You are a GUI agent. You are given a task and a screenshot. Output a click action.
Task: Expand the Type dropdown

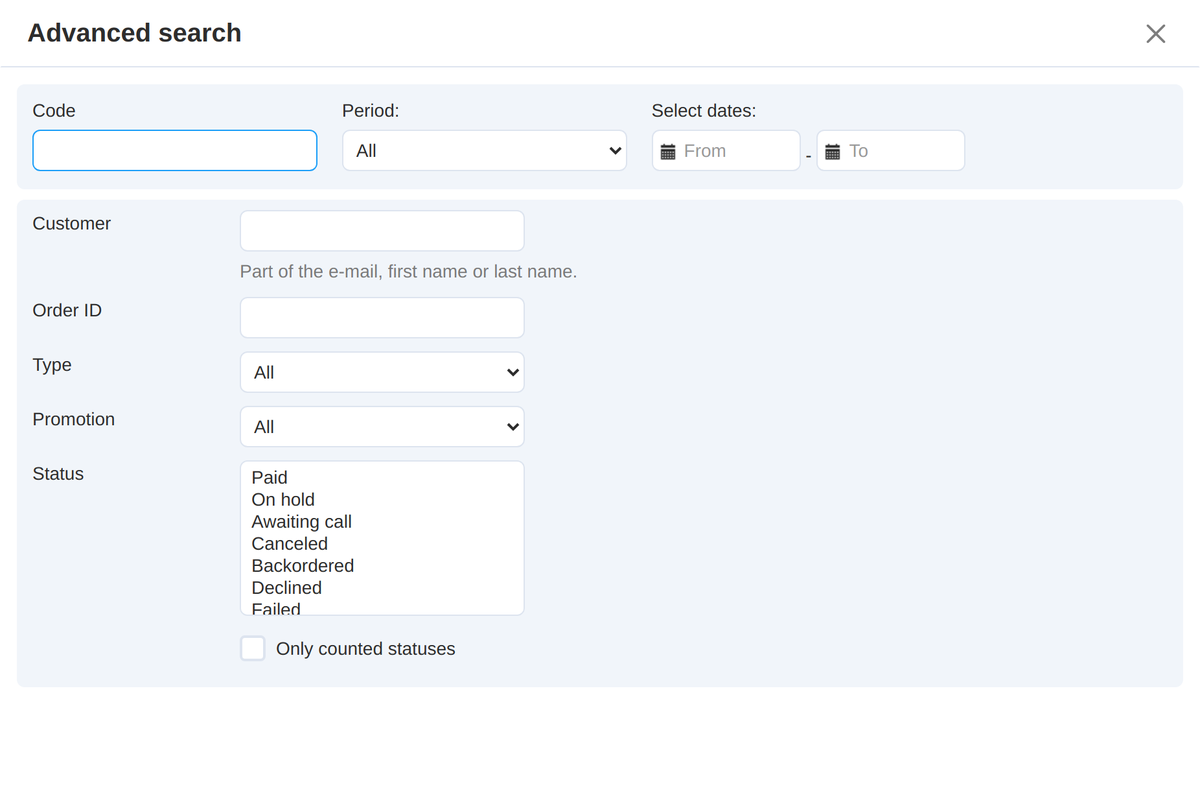tap(382, 372)
